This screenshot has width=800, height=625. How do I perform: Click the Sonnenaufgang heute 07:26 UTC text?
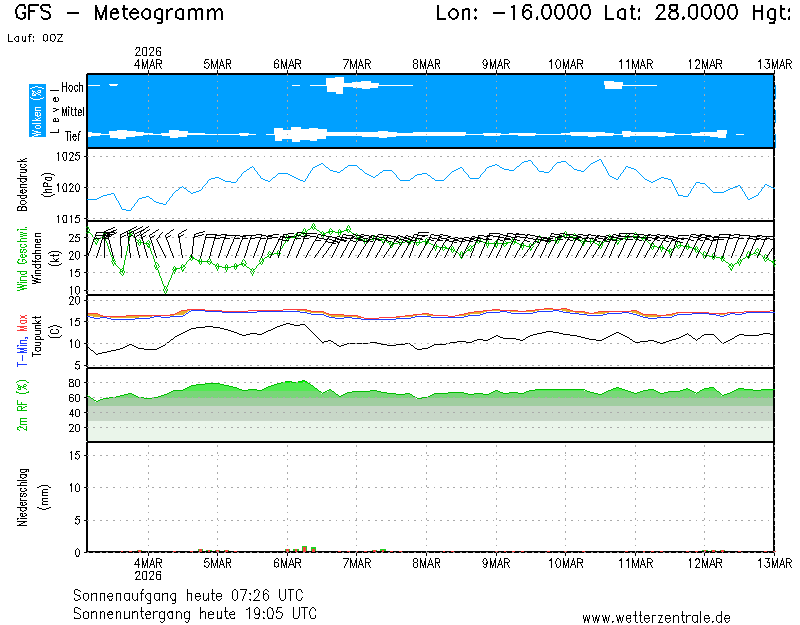tap(192, 595)
